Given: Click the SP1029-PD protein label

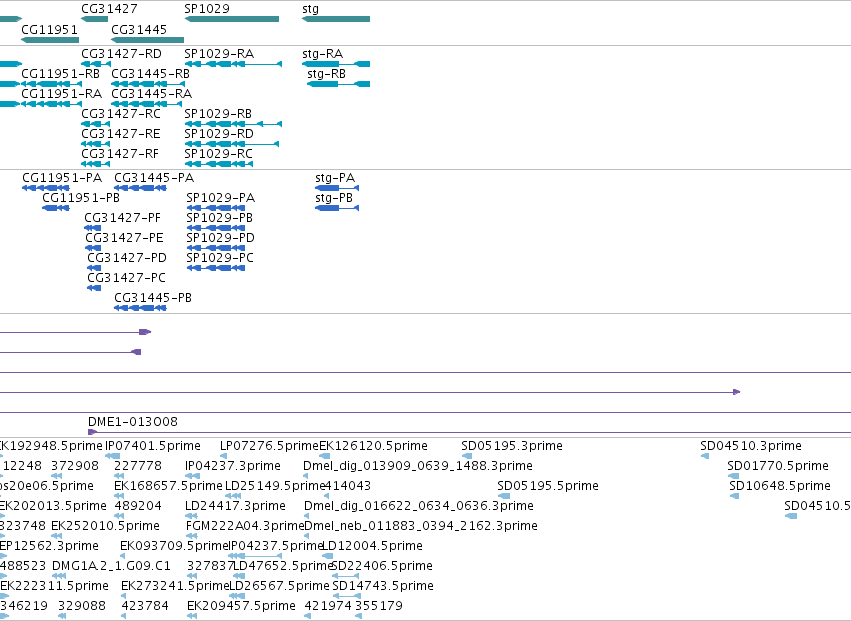Looking at the screenshot, I should (220, 238).
